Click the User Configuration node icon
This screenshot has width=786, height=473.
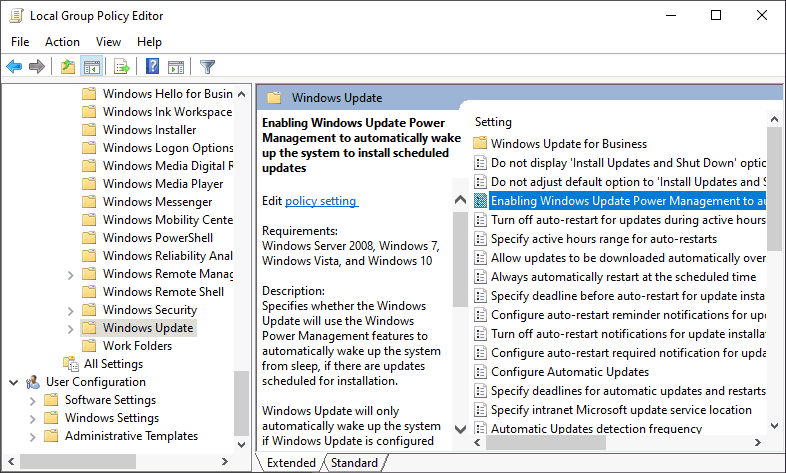click(x=33, y=382)
